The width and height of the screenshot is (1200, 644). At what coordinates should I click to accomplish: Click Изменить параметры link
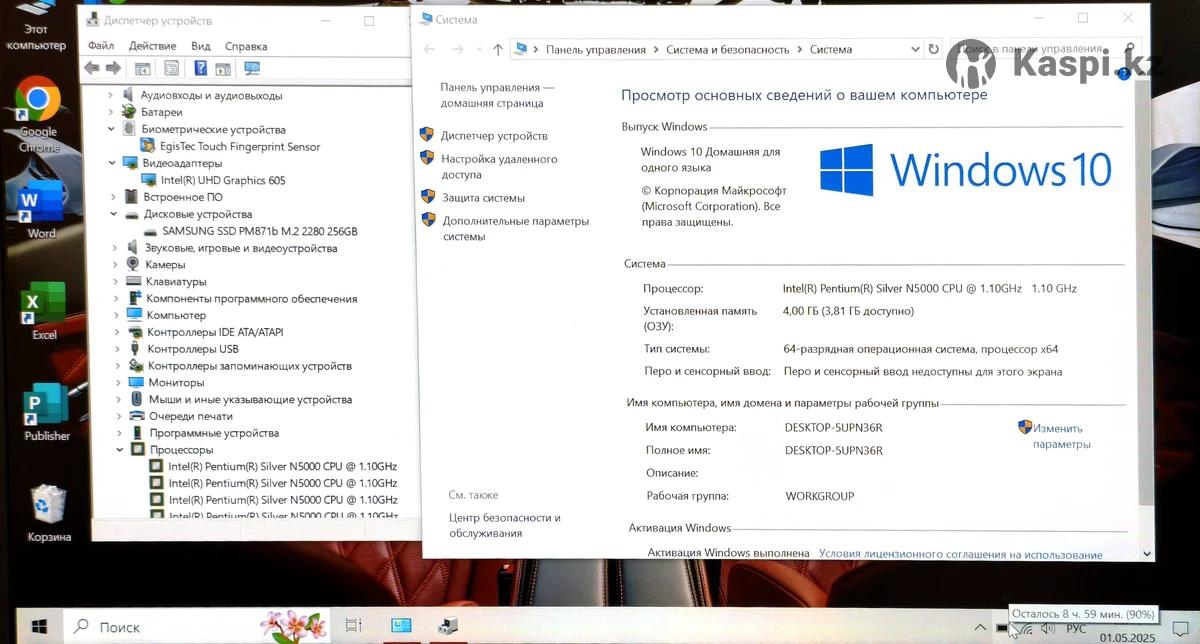[x=1062, y=436]
